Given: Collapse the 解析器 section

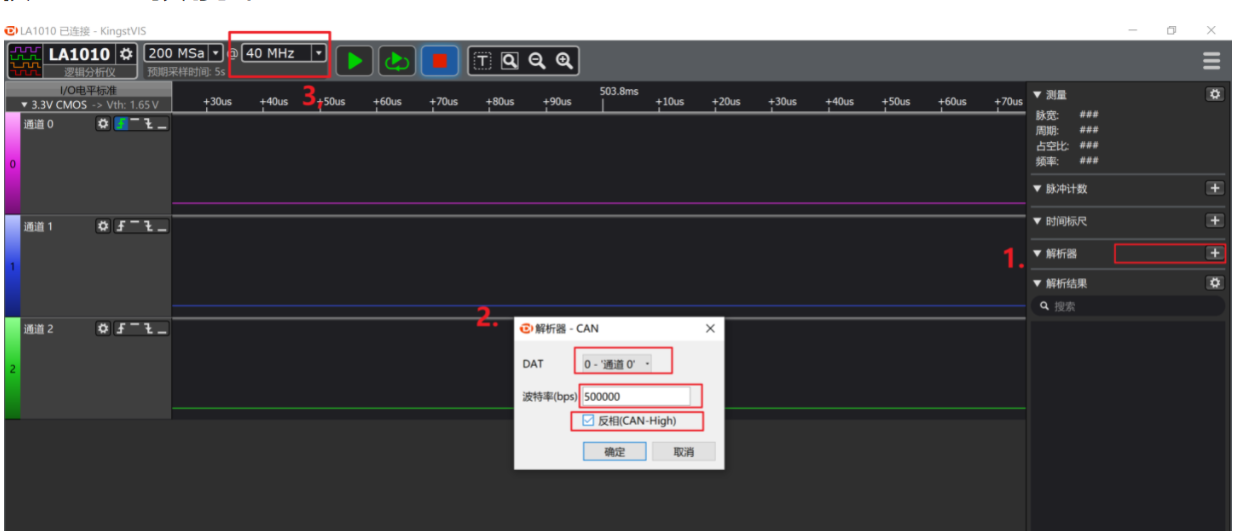Looking at the screenshot, I should click(x=1037, y=254).
